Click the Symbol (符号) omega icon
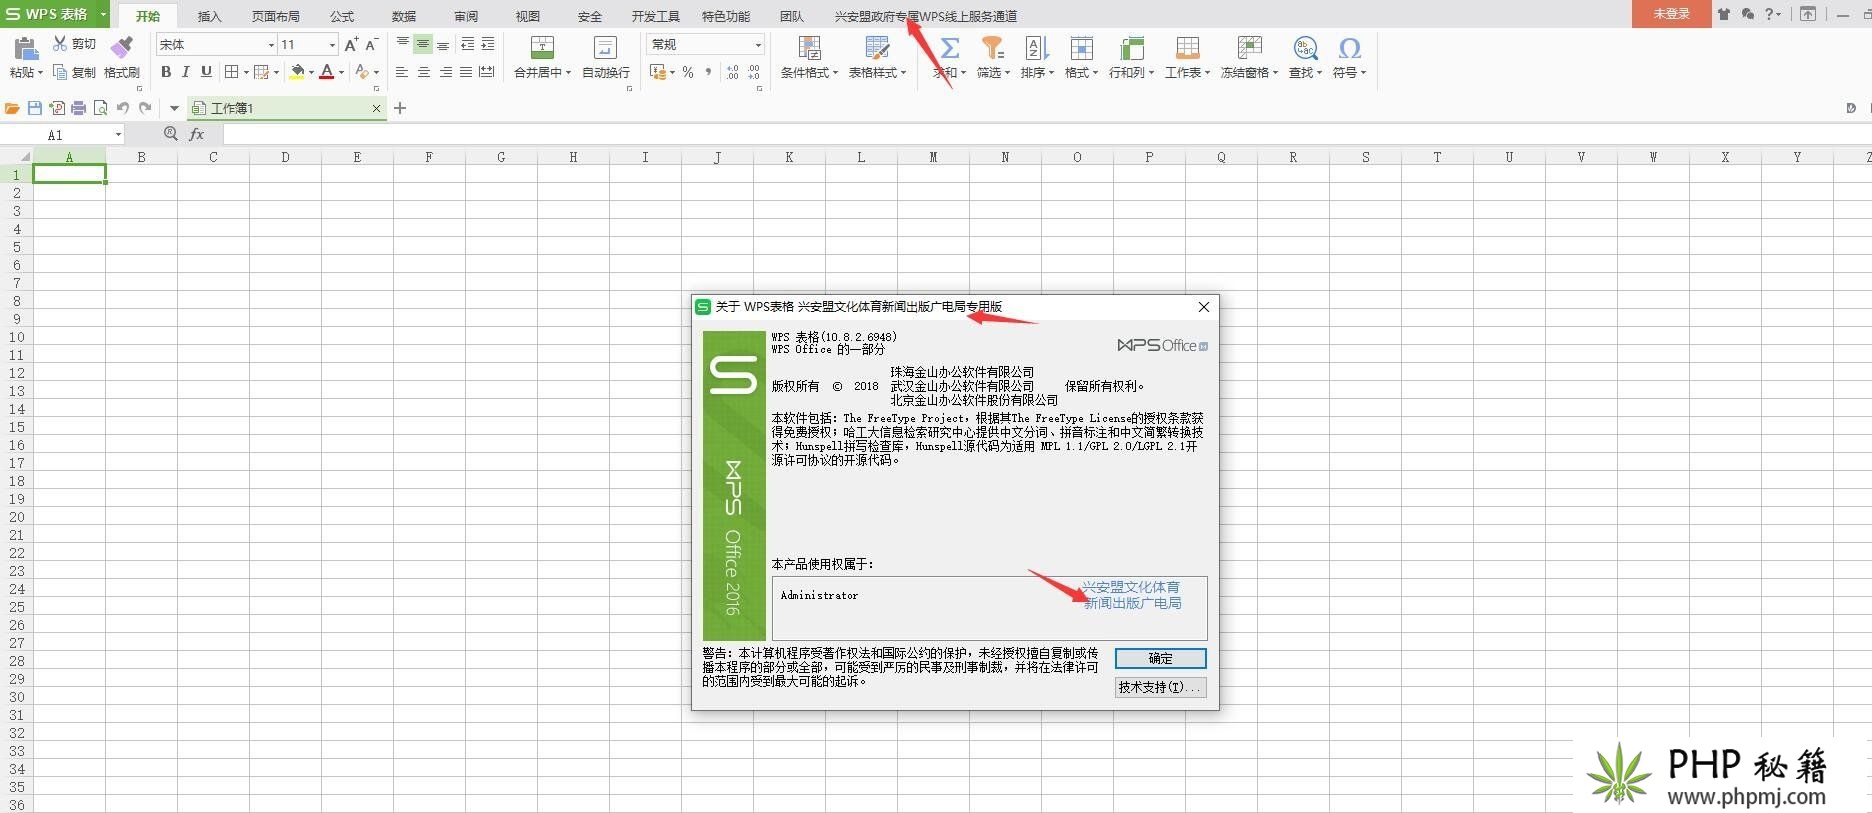The image size is (1872, 813). [x=1349, y=48]
